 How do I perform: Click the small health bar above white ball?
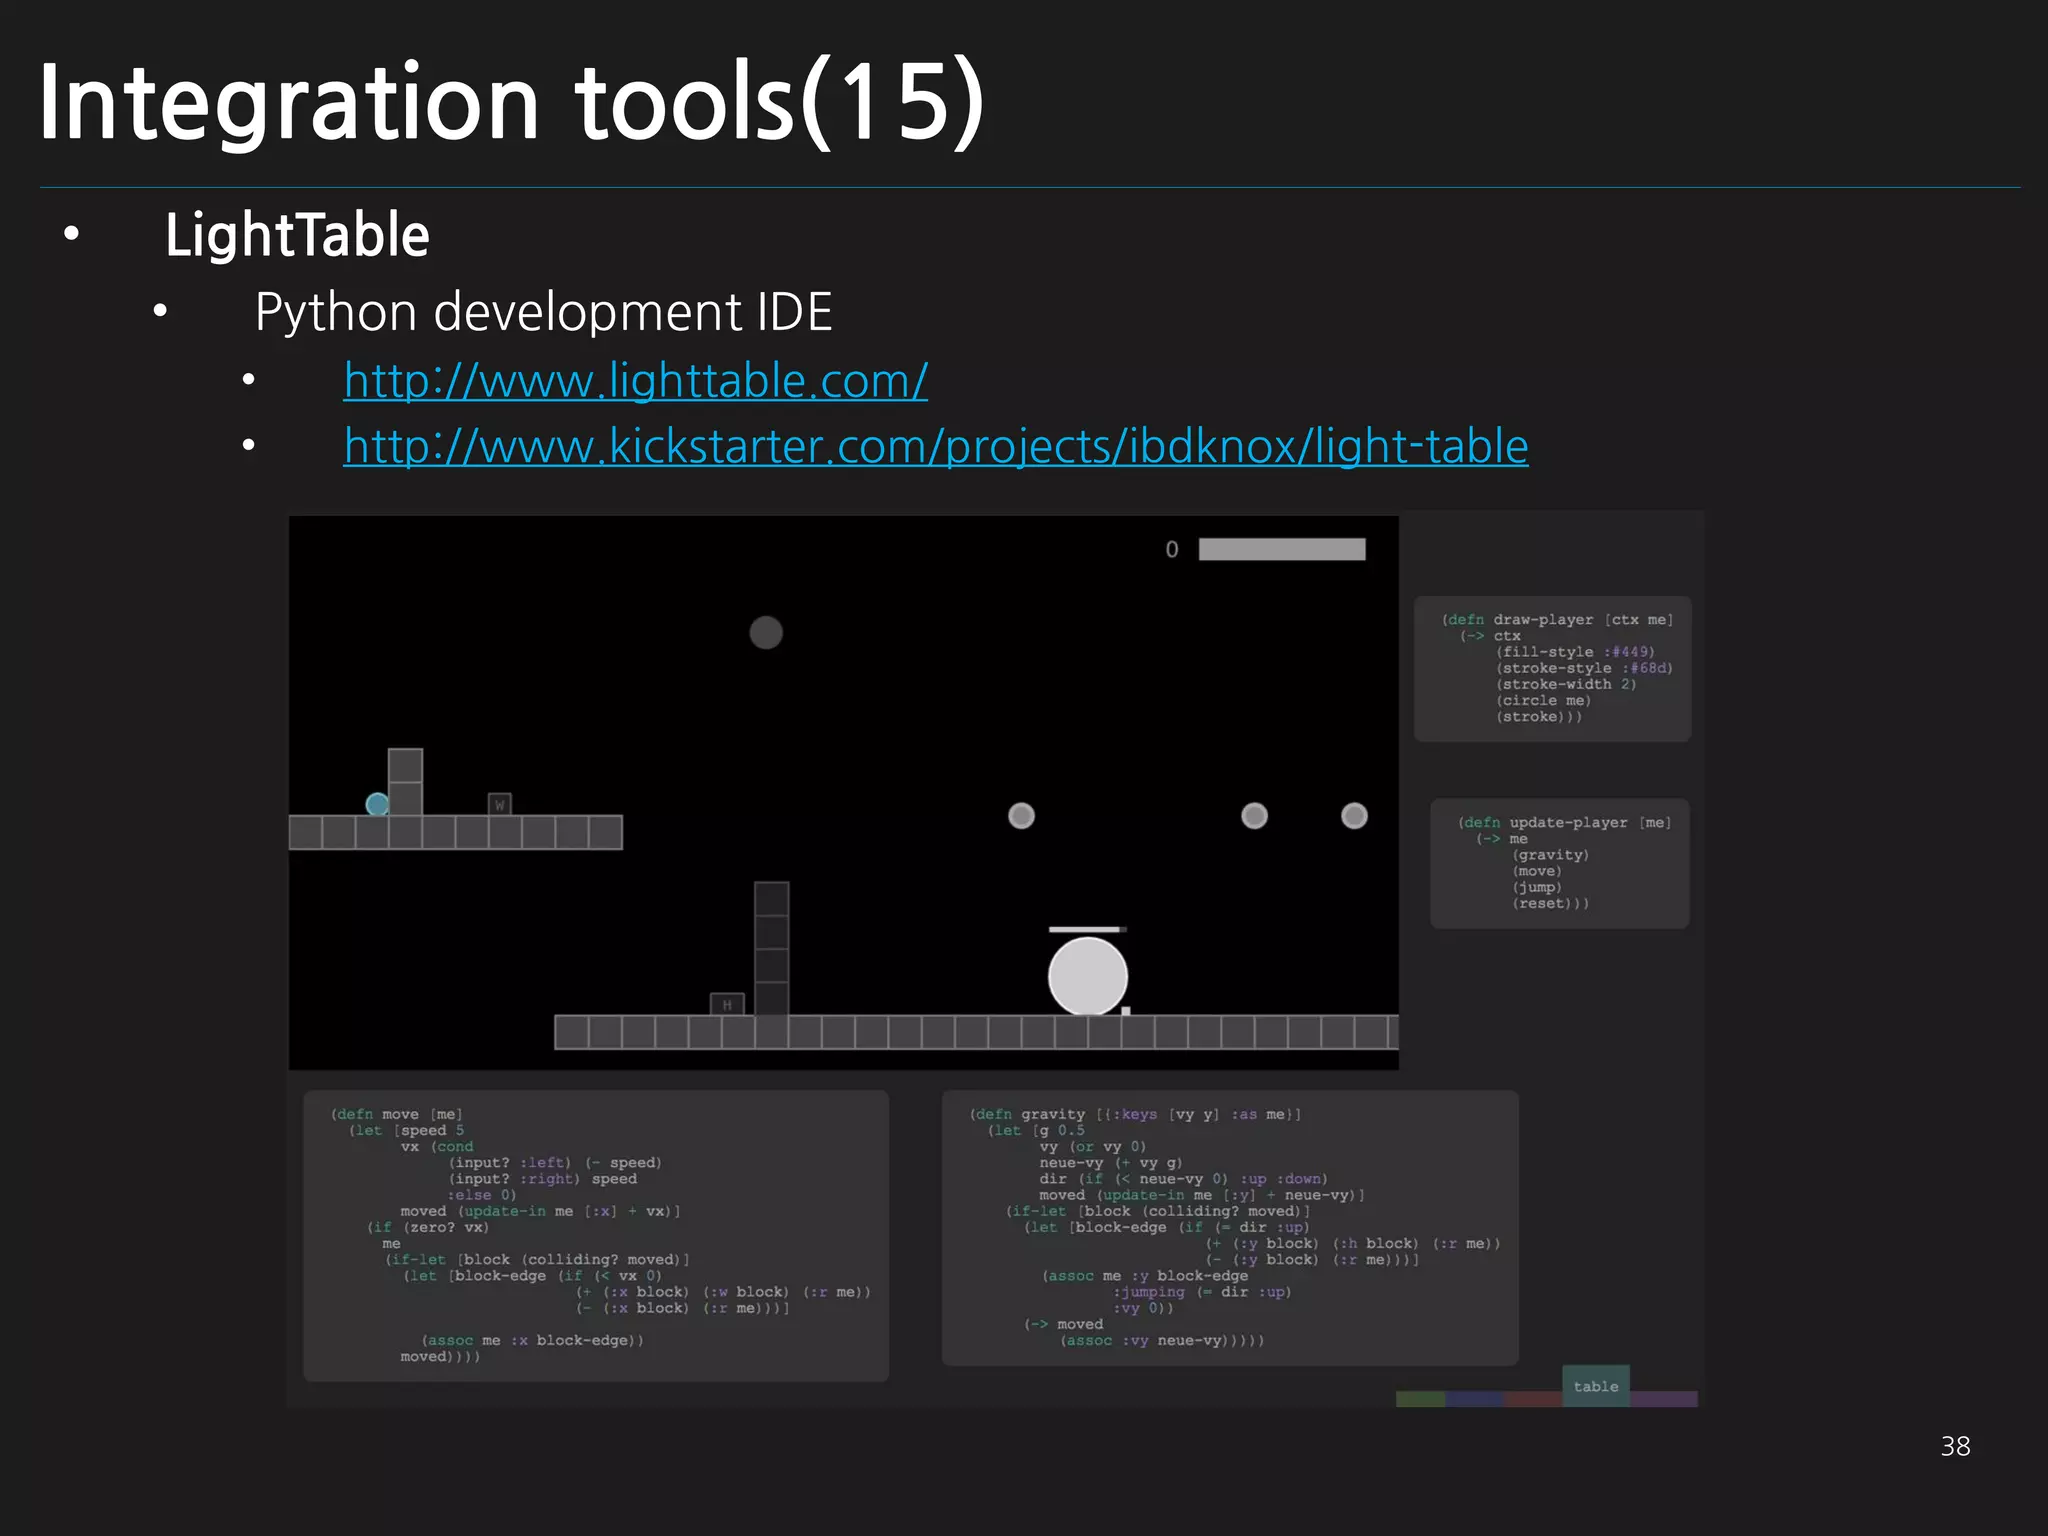coord(1088,929)
